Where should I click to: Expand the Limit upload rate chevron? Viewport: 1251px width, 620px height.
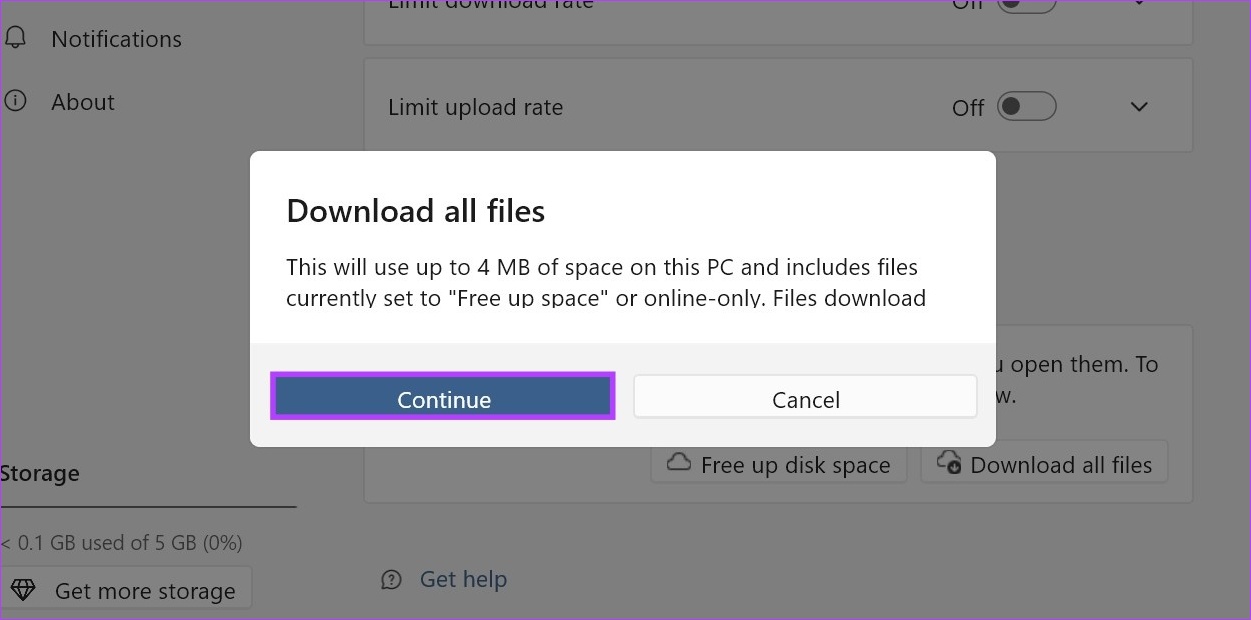click(x=1139, y=106)
